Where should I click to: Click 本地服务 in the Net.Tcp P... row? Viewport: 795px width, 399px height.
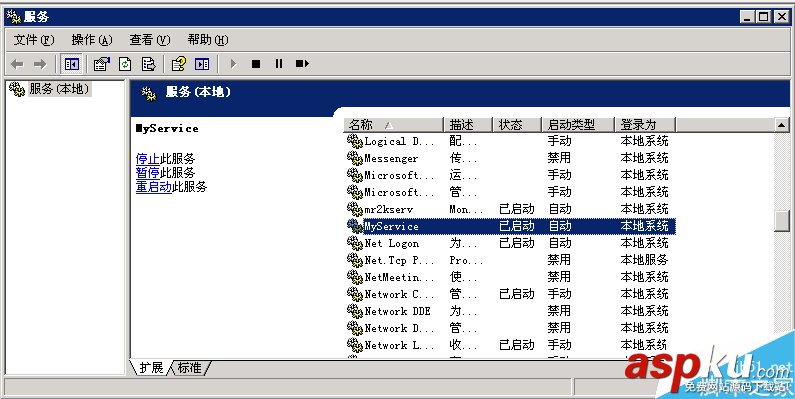tap(644, 260)
